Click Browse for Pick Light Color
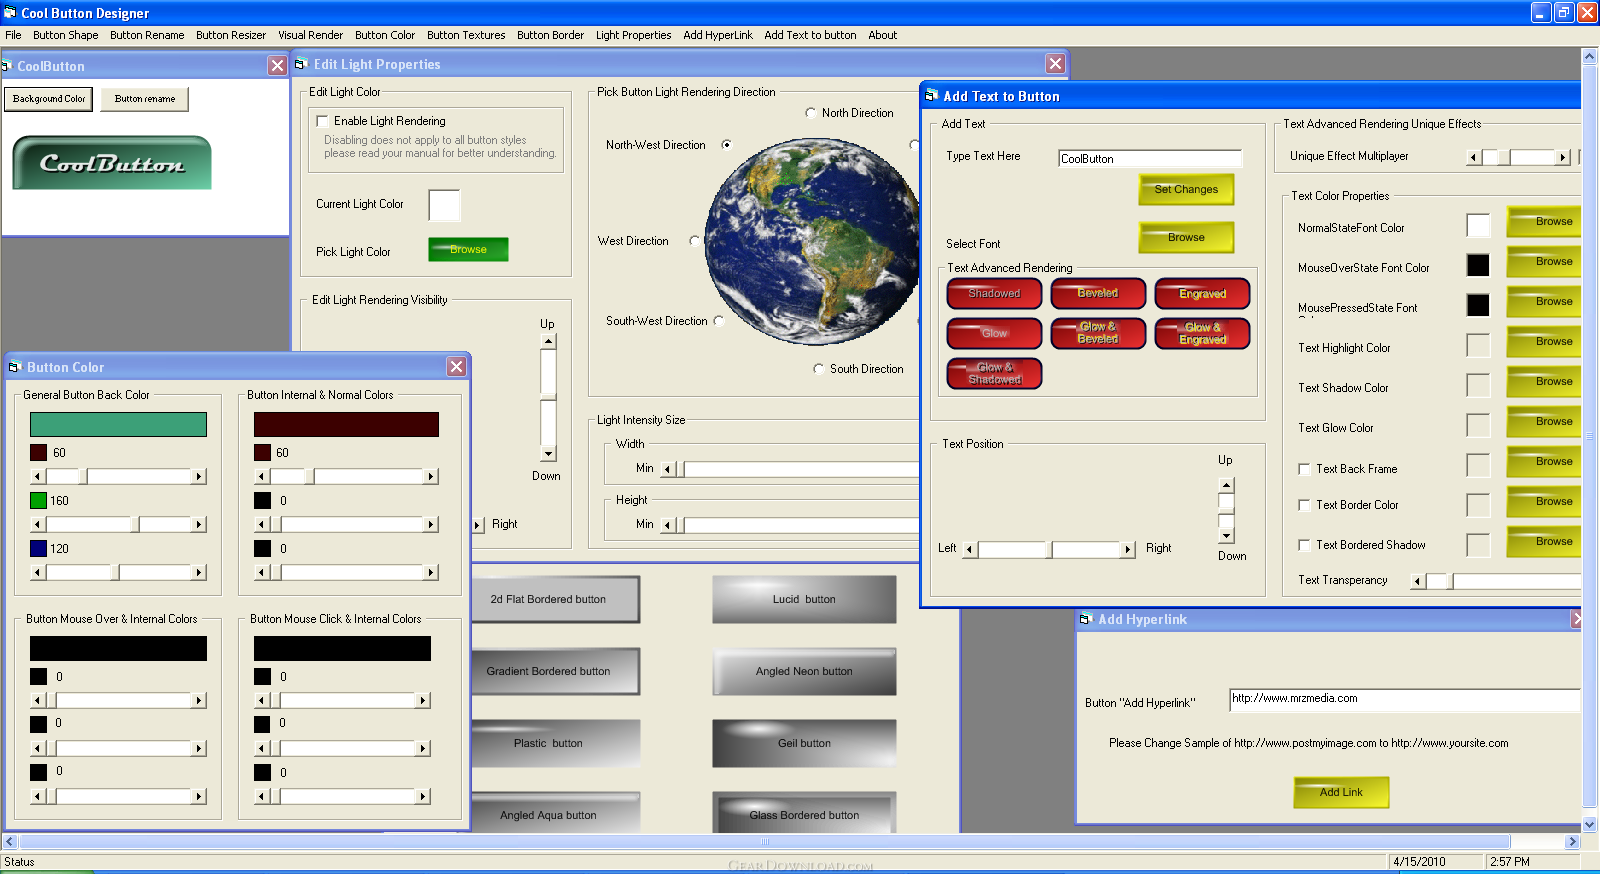 coord(468,250)
